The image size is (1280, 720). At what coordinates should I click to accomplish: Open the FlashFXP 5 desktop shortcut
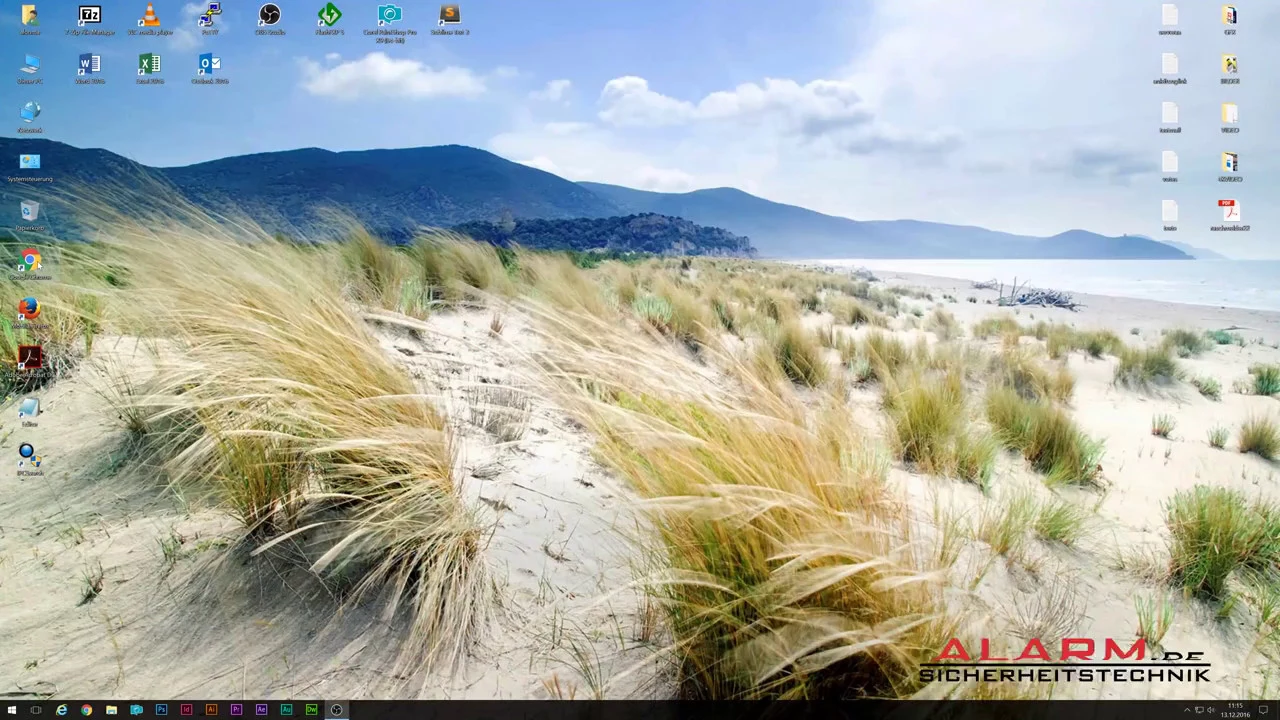[329, 19]
